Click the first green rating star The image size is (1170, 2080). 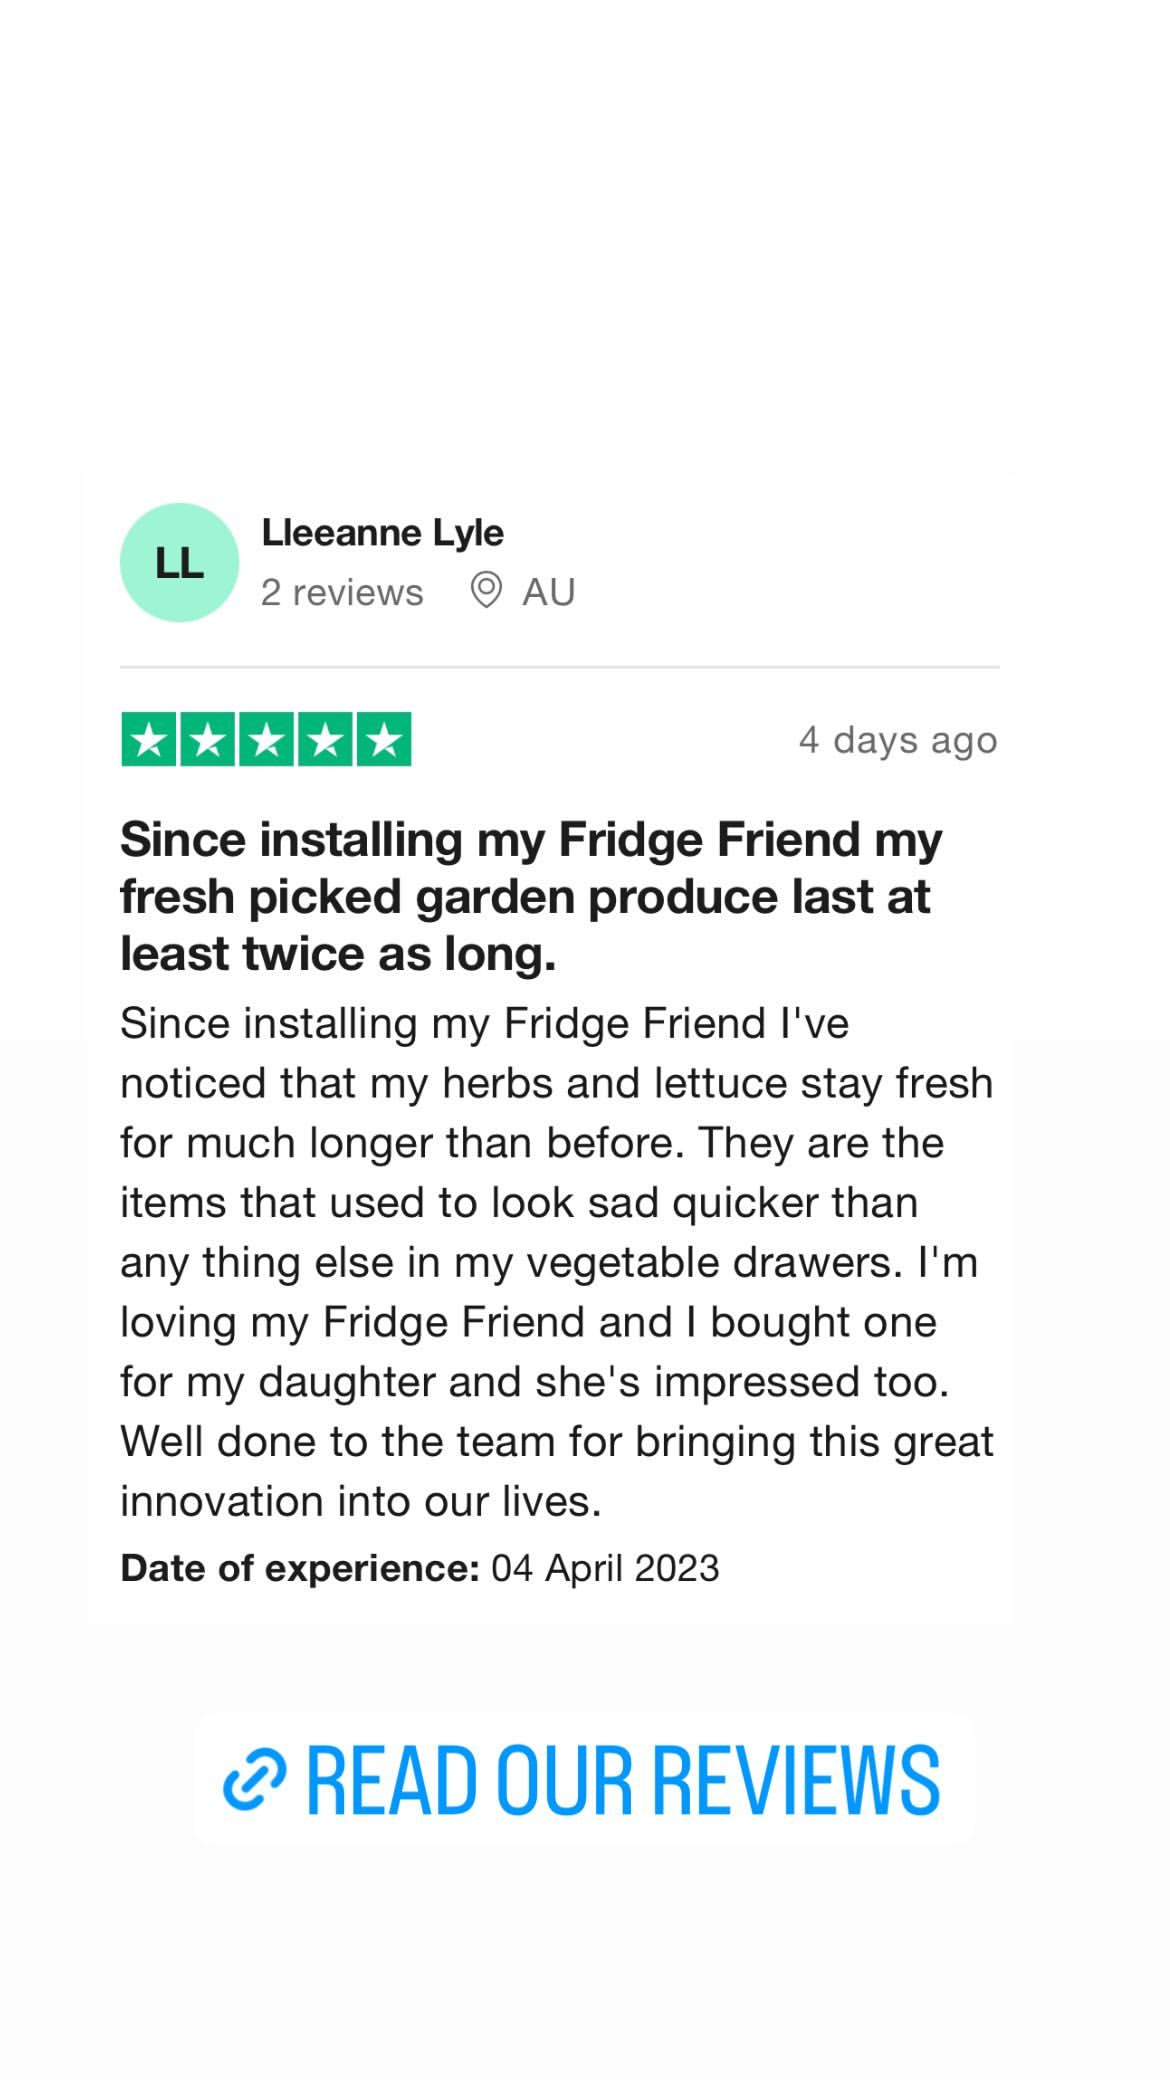point(149,740)
